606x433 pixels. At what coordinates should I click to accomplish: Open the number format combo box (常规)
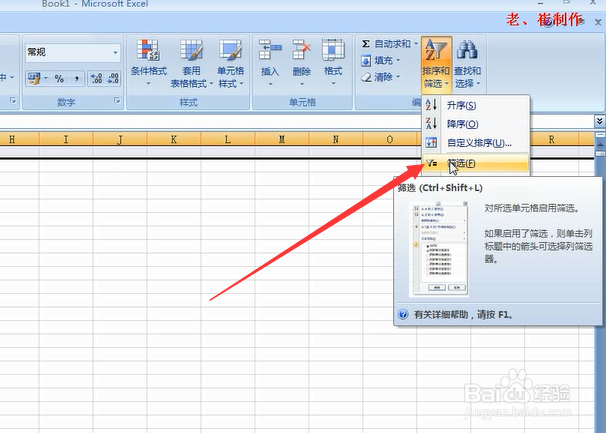(x=73, y=52)
